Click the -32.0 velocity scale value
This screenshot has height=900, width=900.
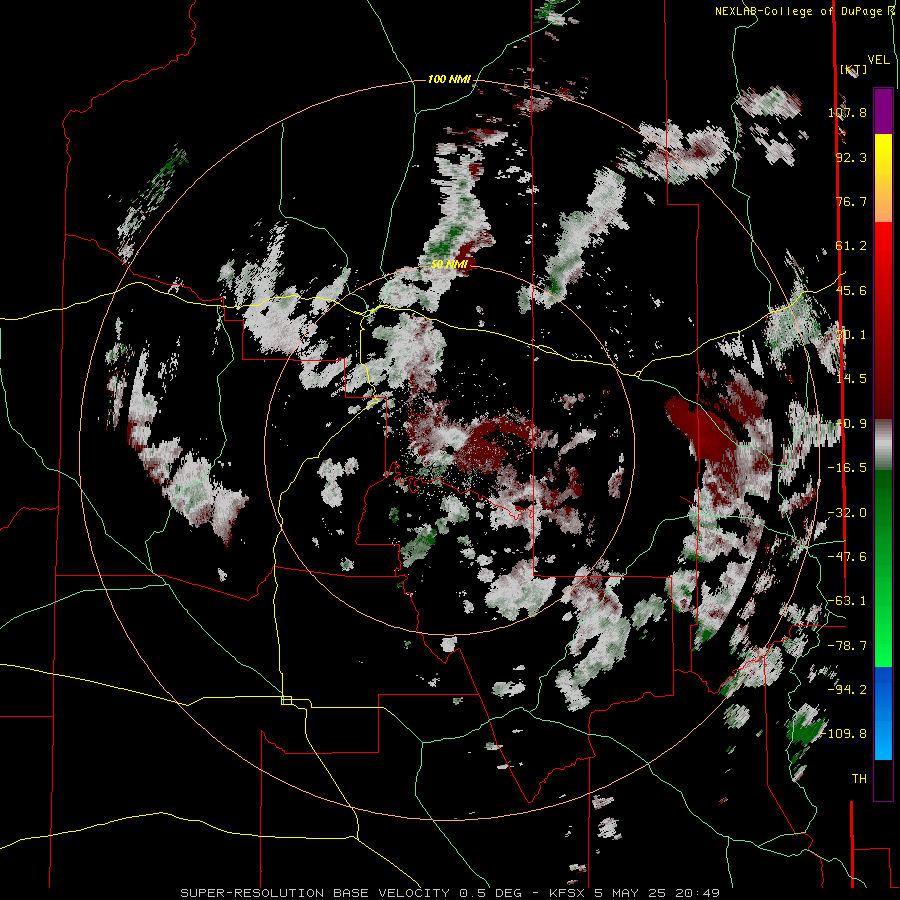tap(847, 513)
